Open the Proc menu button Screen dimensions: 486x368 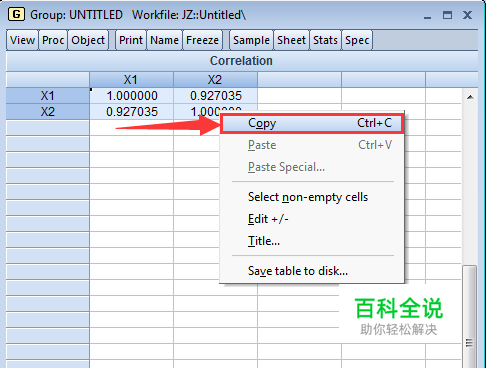pos(53,40)
